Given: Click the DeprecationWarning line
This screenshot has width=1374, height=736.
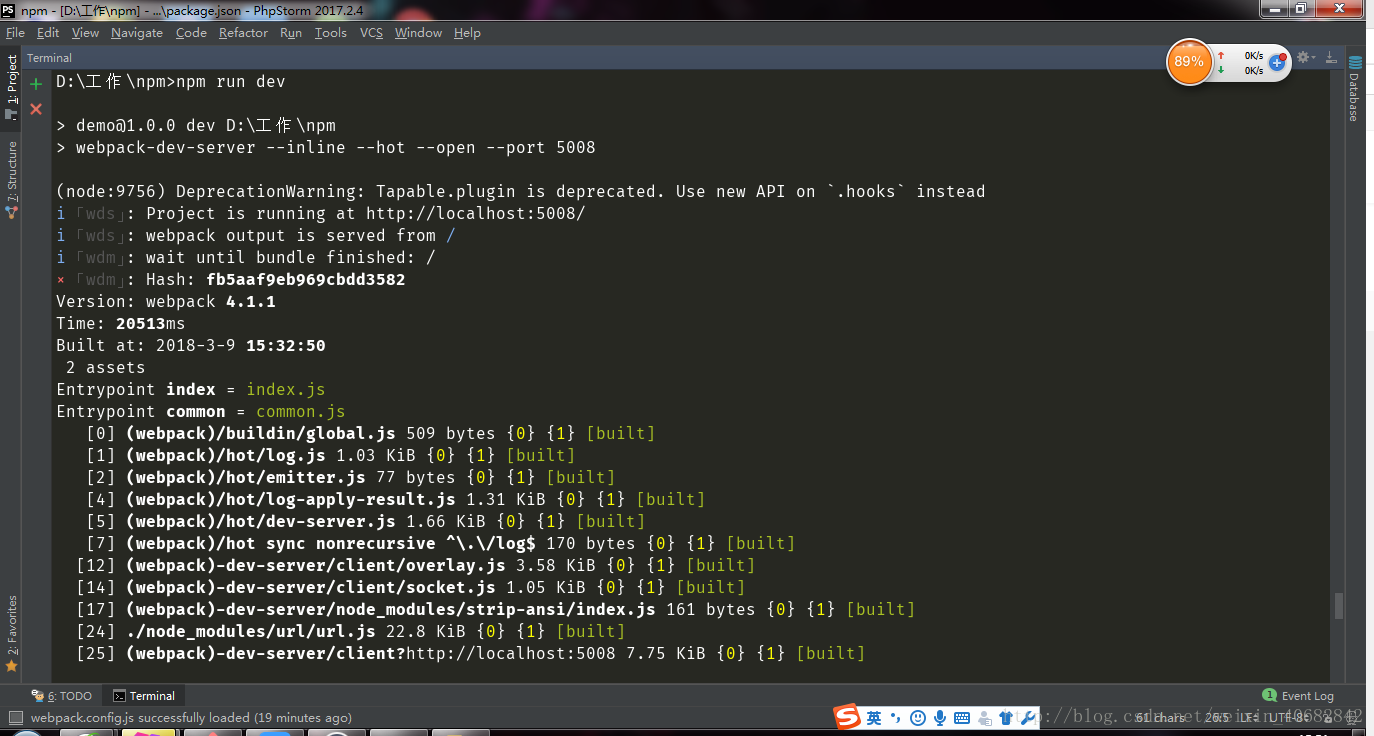Looking at the screenshot, I should pos(521,191).
